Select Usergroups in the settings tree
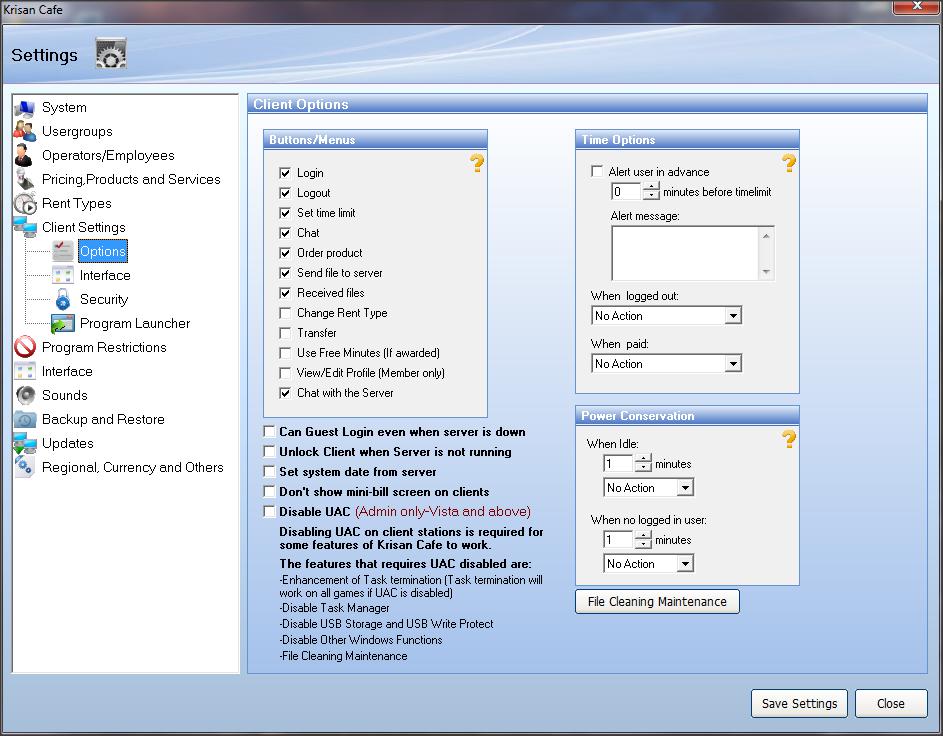 point(77,132)
